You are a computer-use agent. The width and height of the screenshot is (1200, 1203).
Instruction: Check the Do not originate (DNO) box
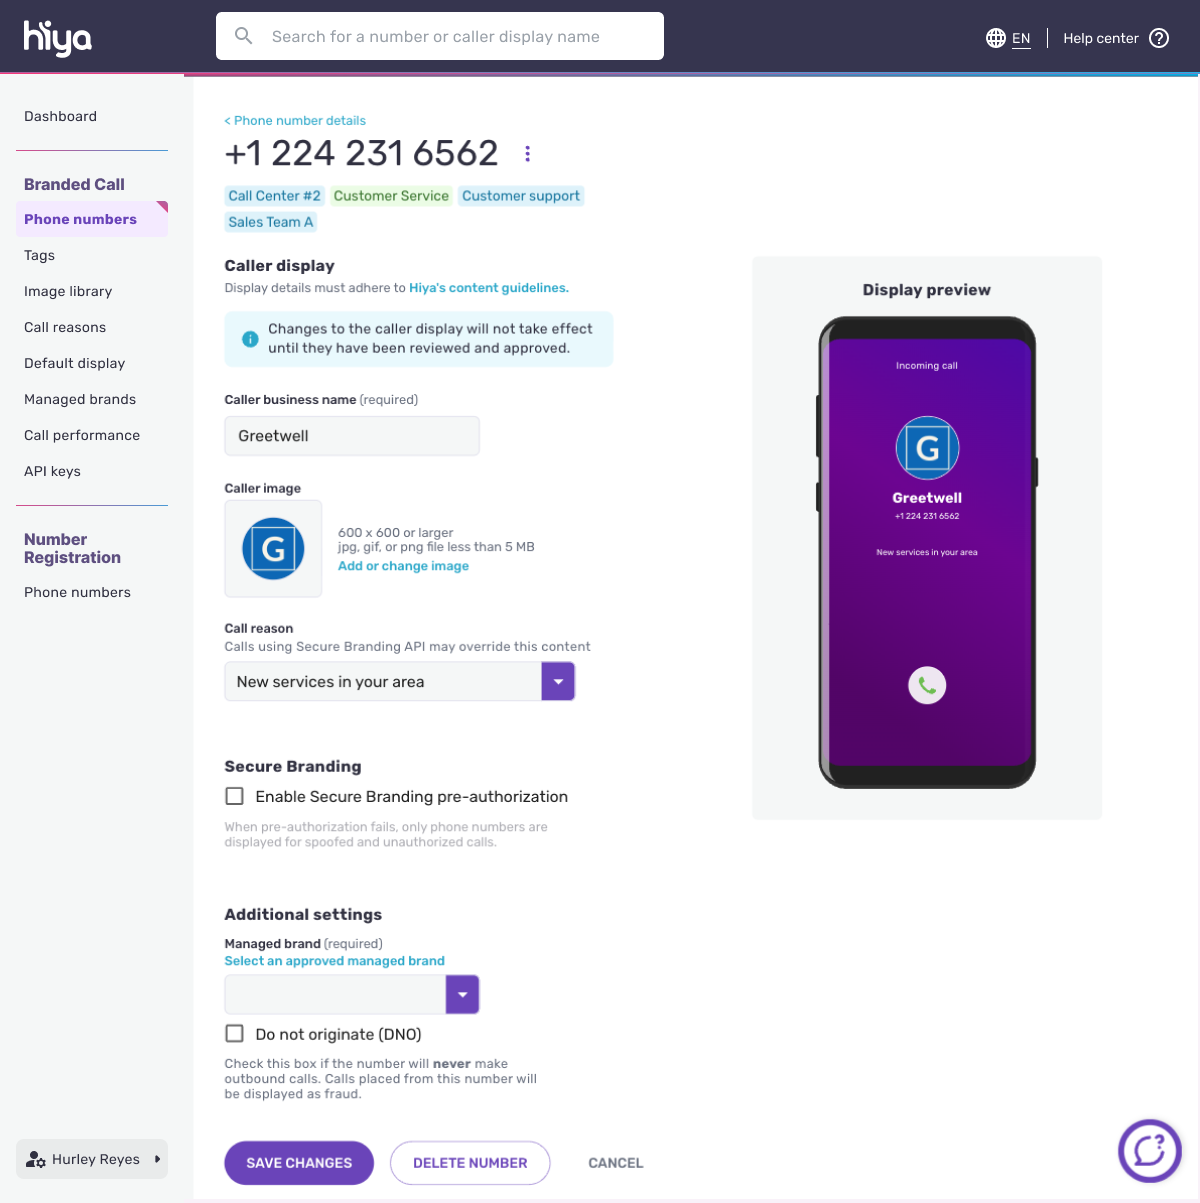click(234, 1033)
